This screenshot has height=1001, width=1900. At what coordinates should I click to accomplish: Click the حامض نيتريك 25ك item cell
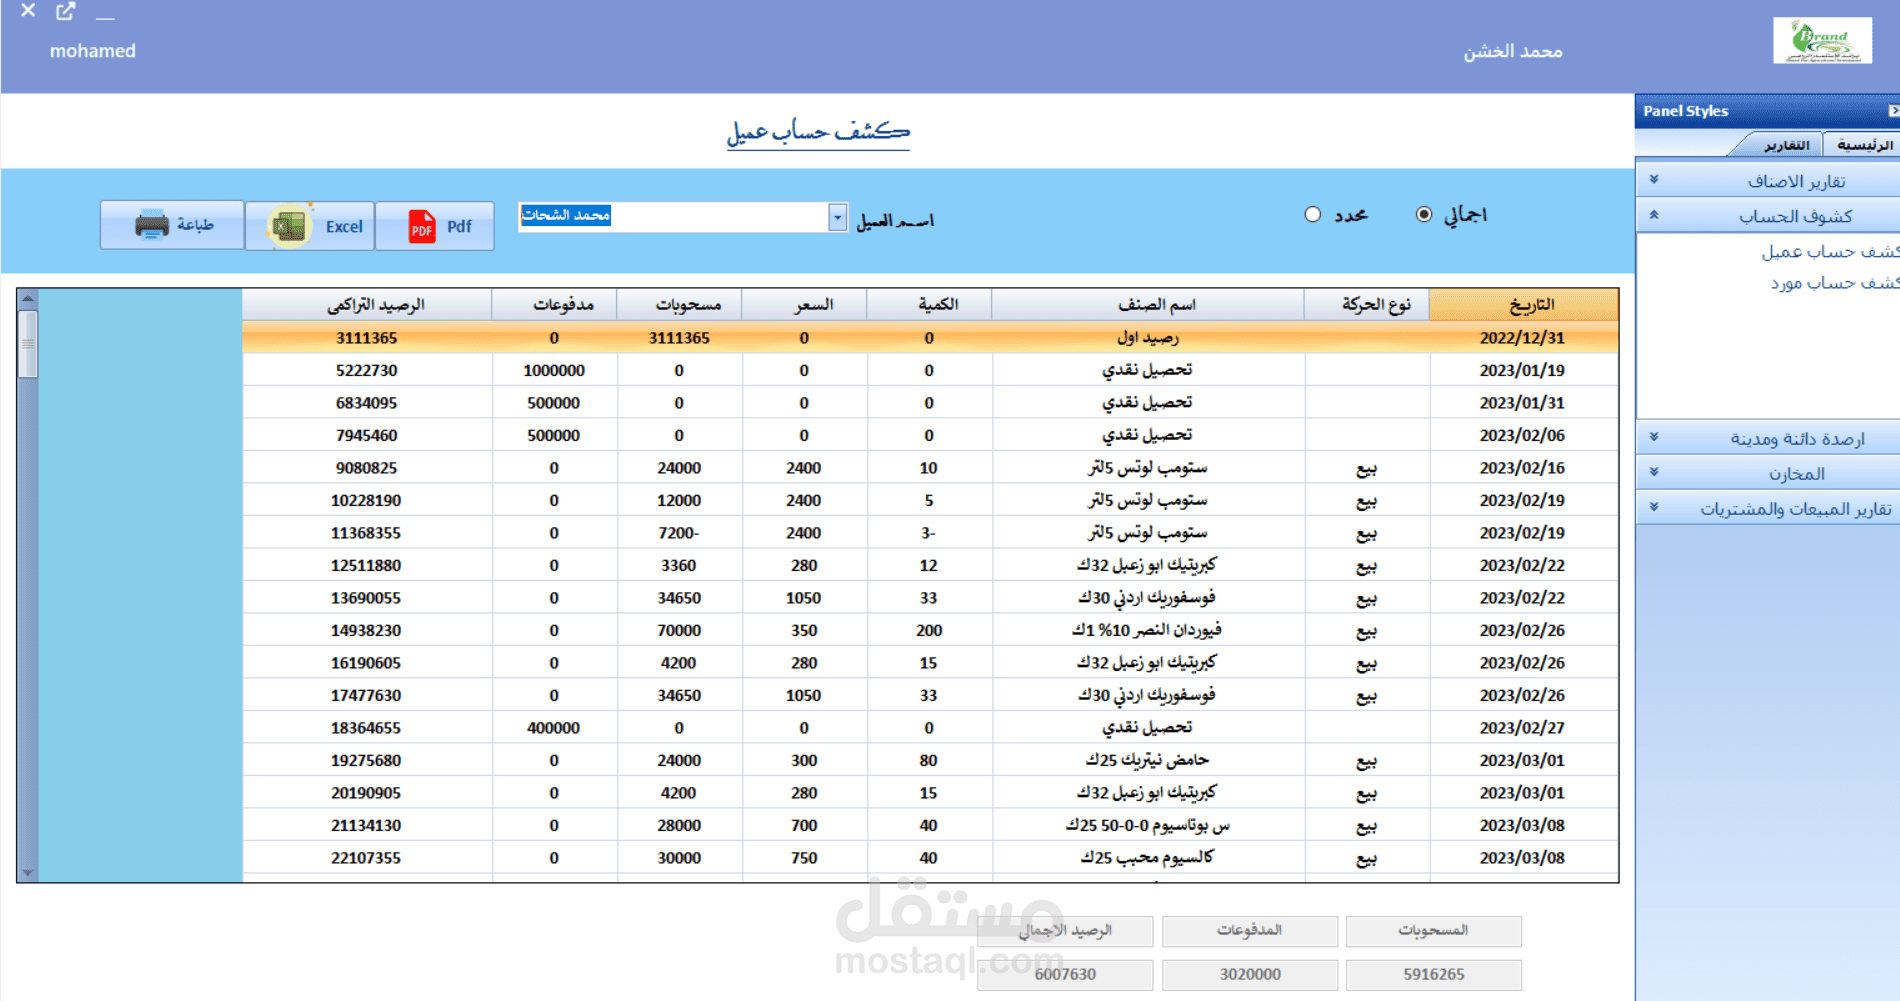tap(1148, 760)
